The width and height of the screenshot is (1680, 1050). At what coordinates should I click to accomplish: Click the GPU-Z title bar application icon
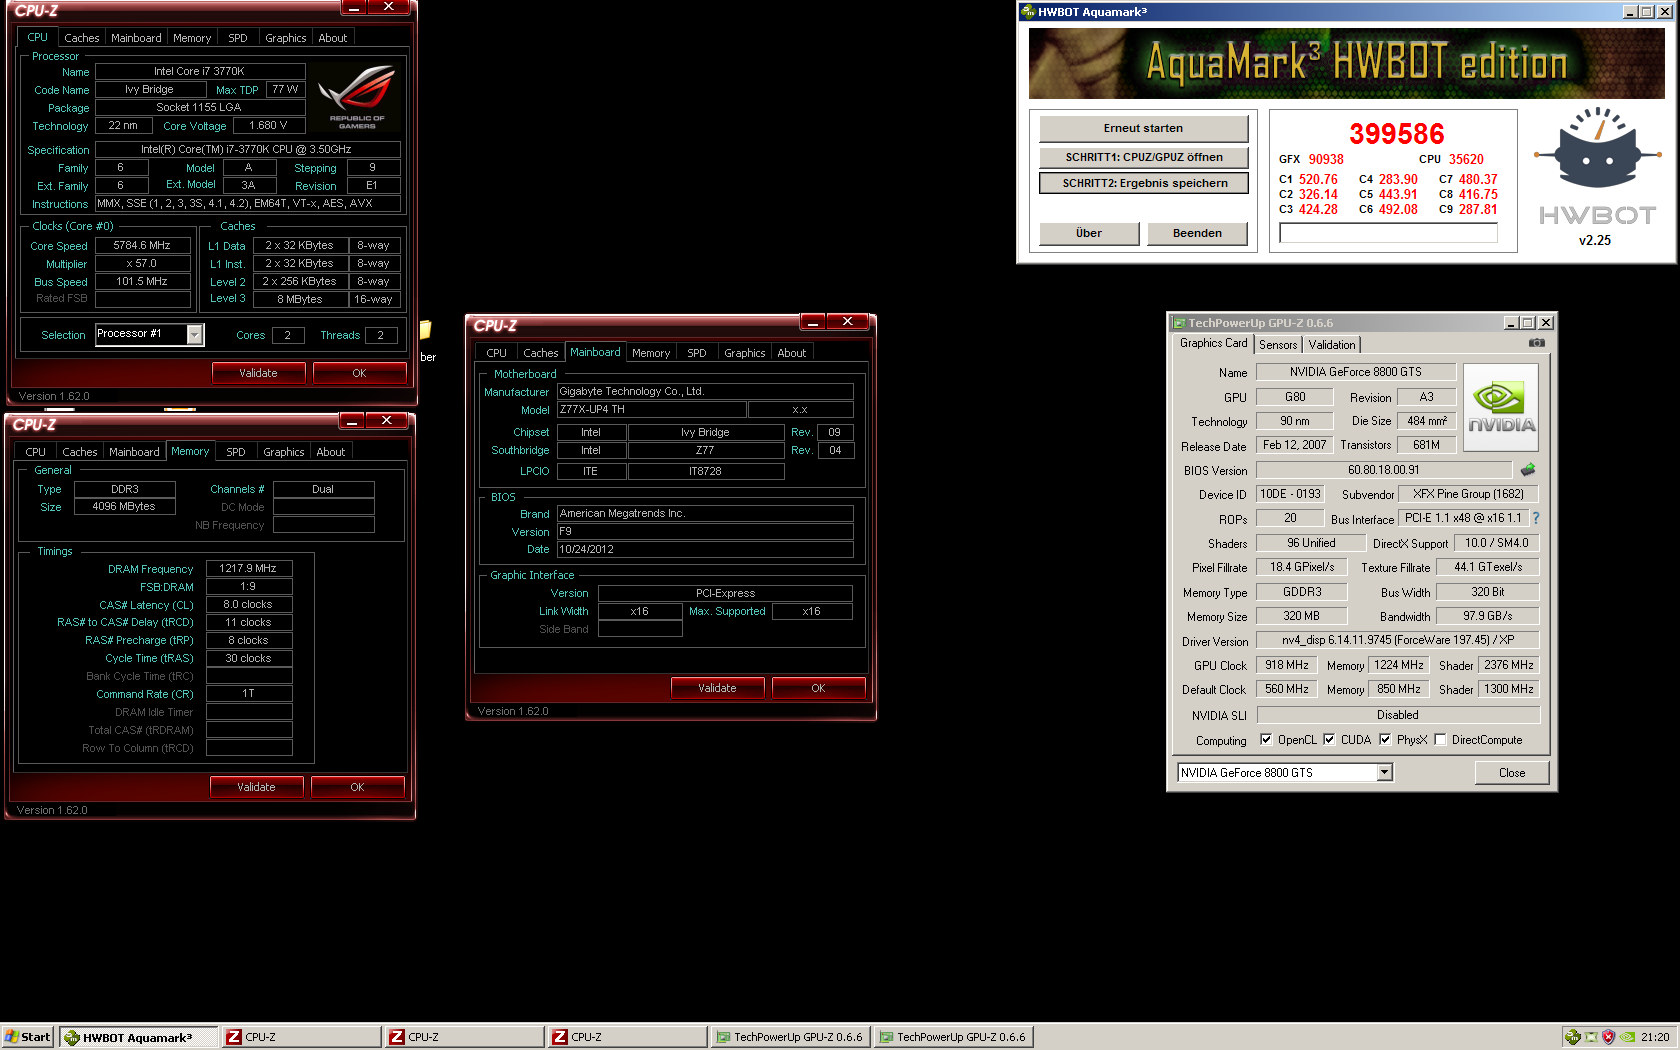click(1179, 323)
